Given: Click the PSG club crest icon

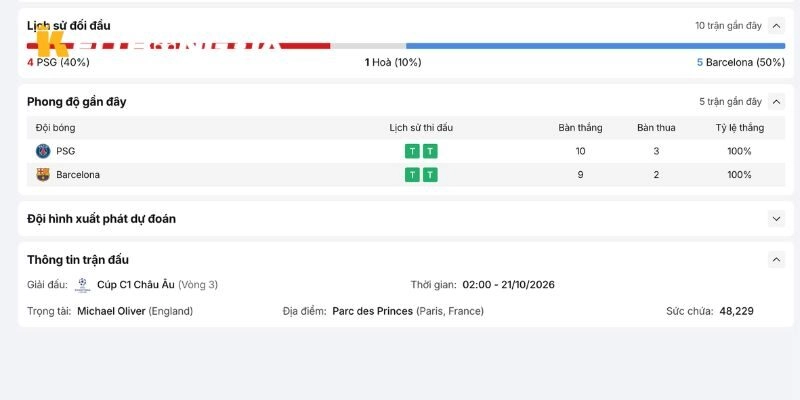Looking at the screenshot, I should tap(43, 151).
